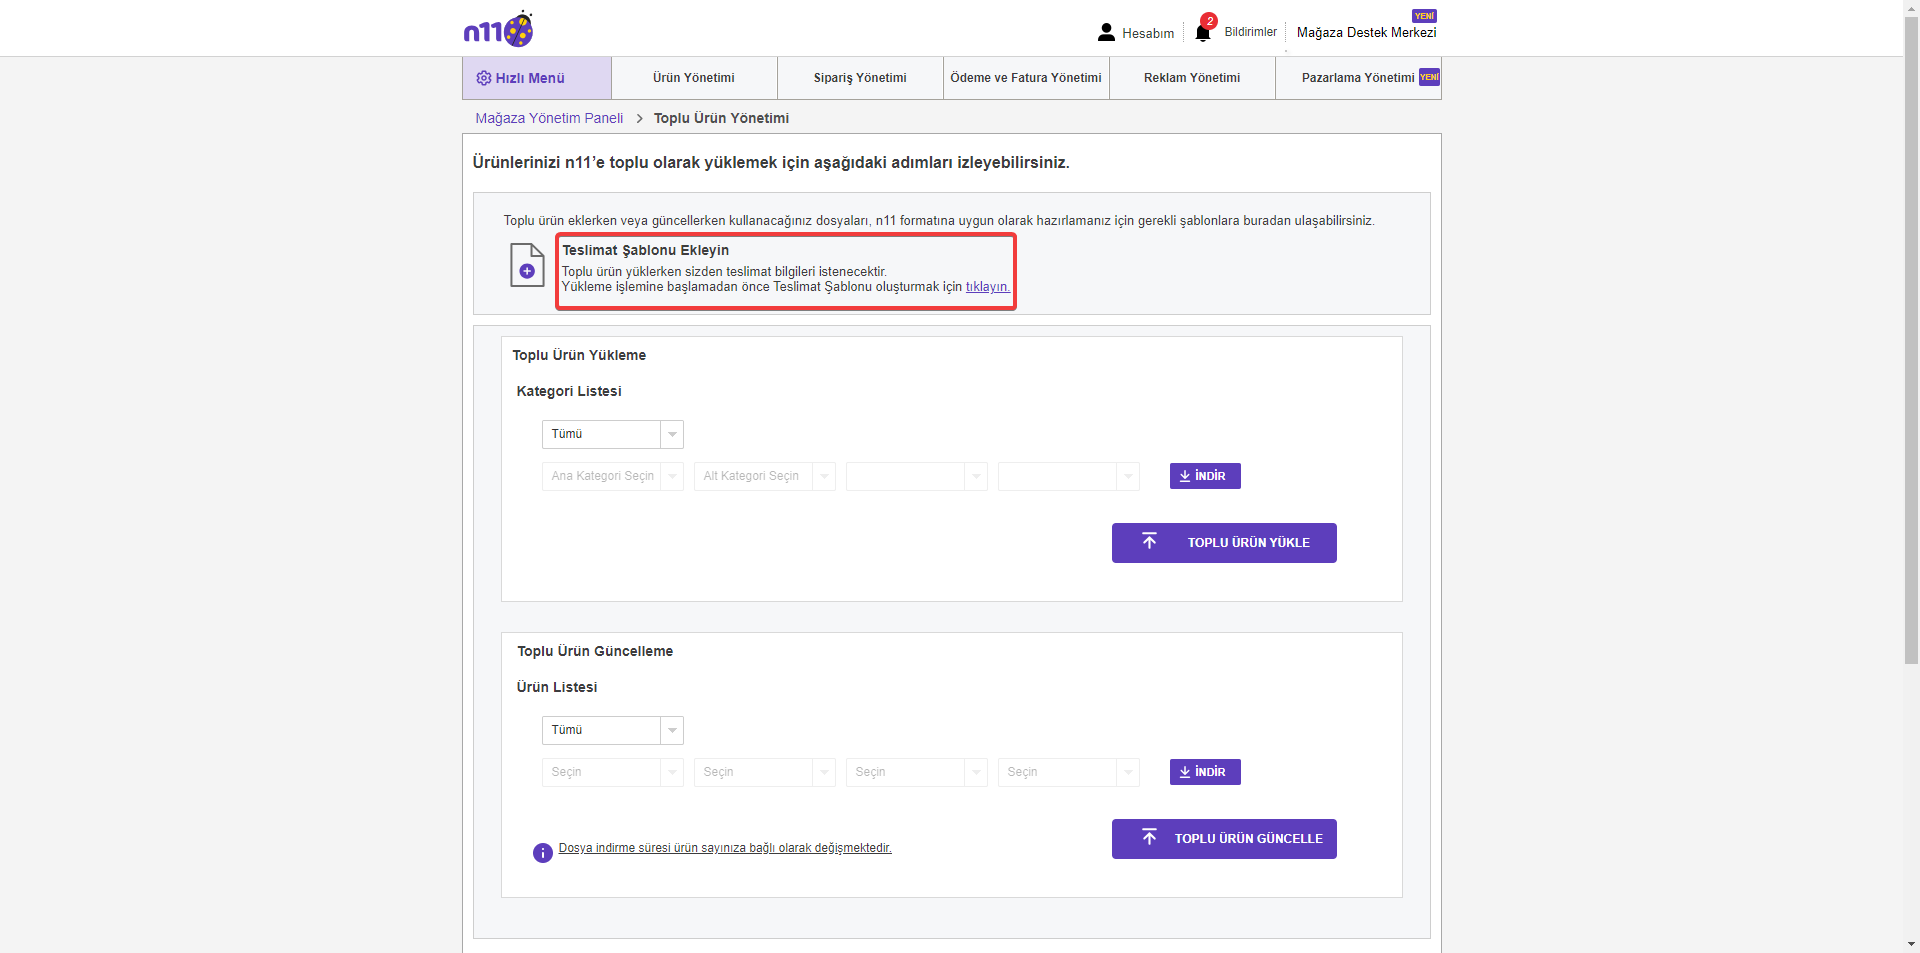Open the second Seçin dropdown in Ürün Listesi

point(765,772)
